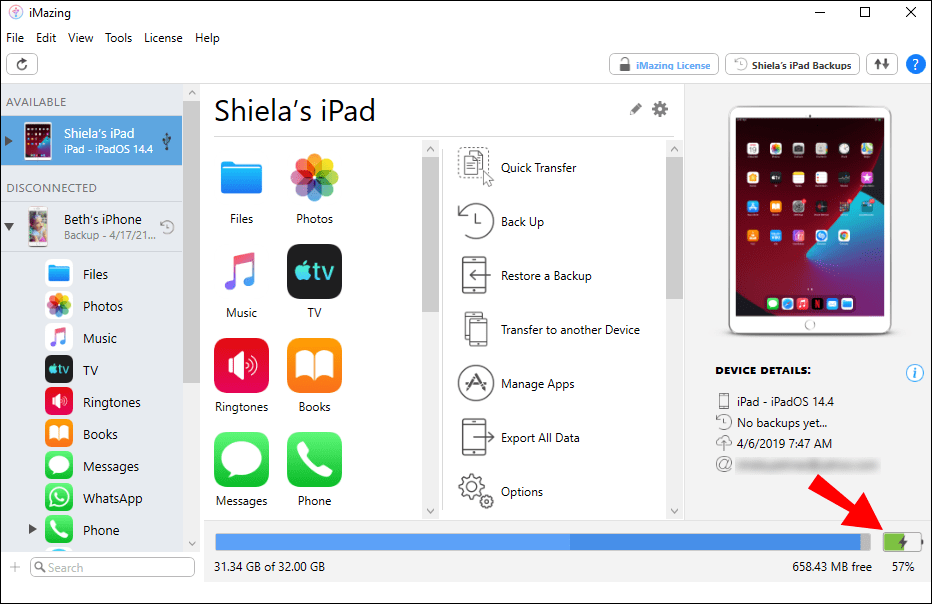The height and width of the screenshot is (604, 932).
Task: Click the '658.43 MB free' storage text
Action: coord(832,567)
